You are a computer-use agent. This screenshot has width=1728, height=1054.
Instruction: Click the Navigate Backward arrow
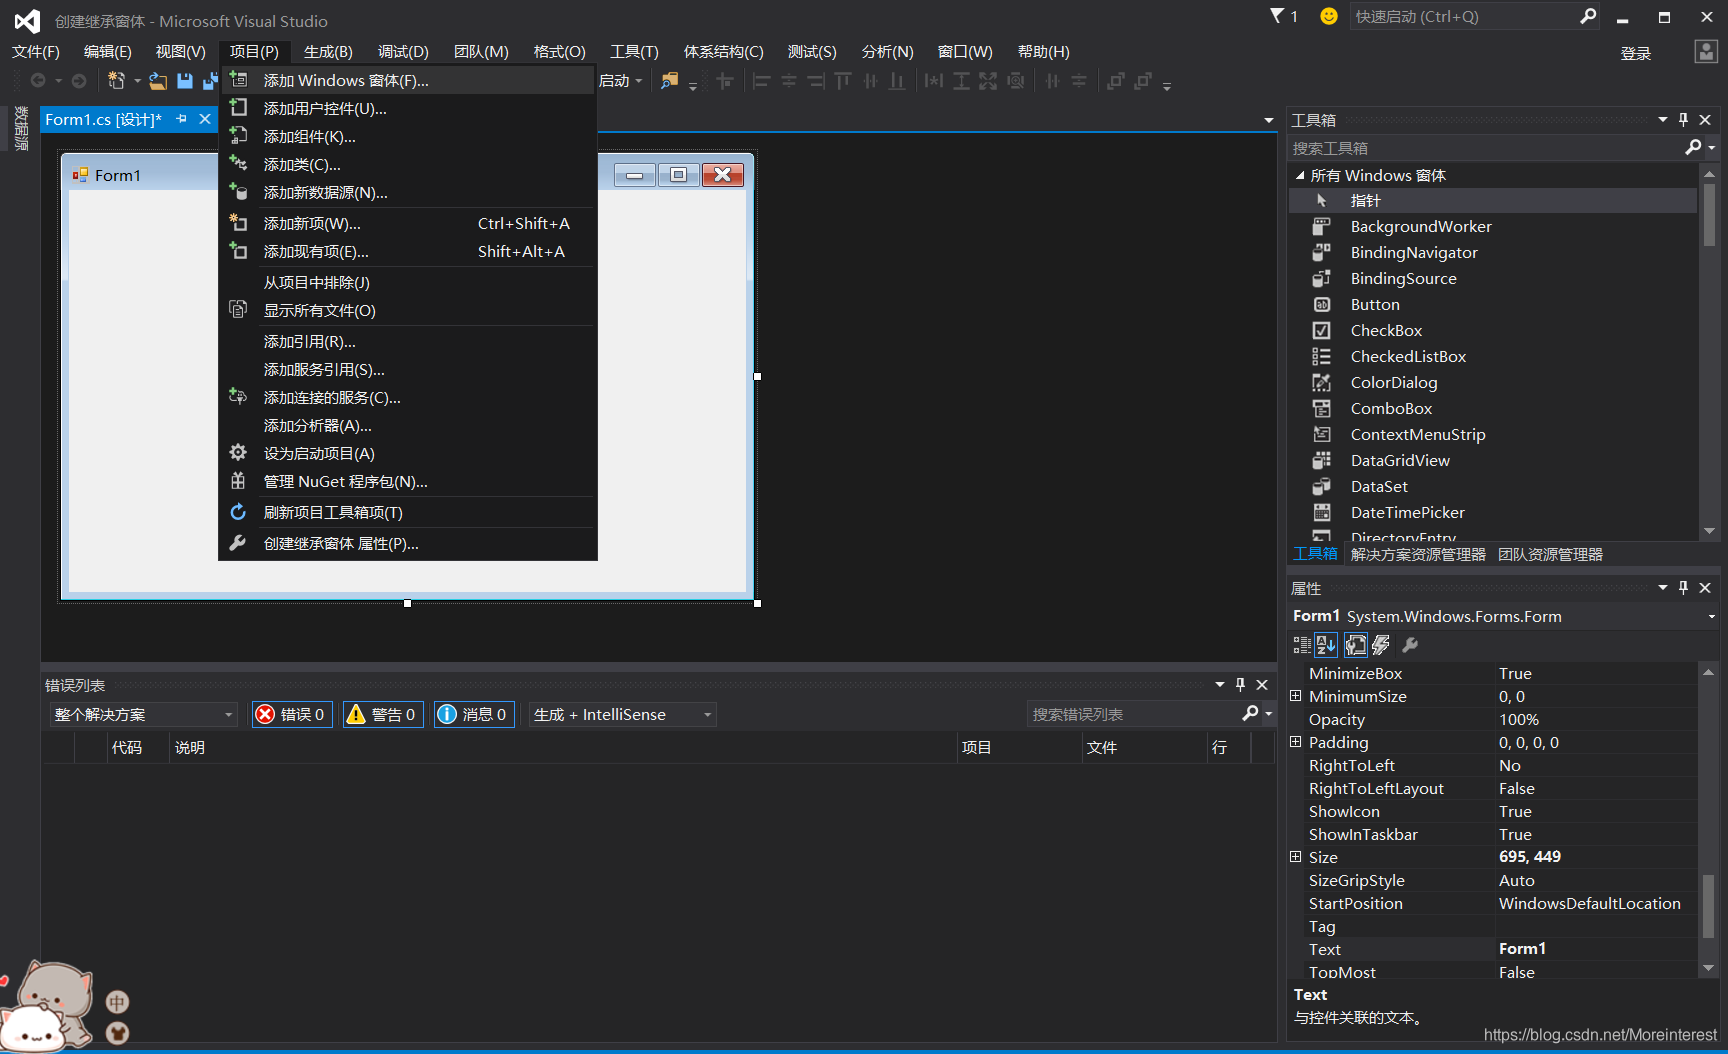[38, 81]
